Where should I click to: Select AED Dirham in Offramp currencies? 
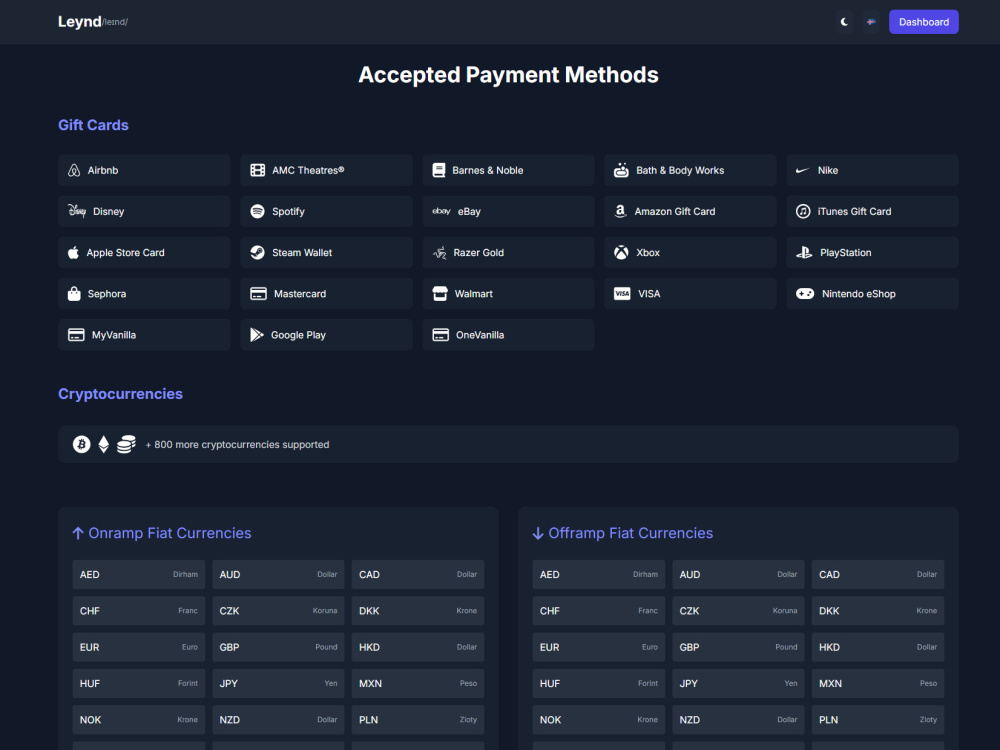point(599,575)
